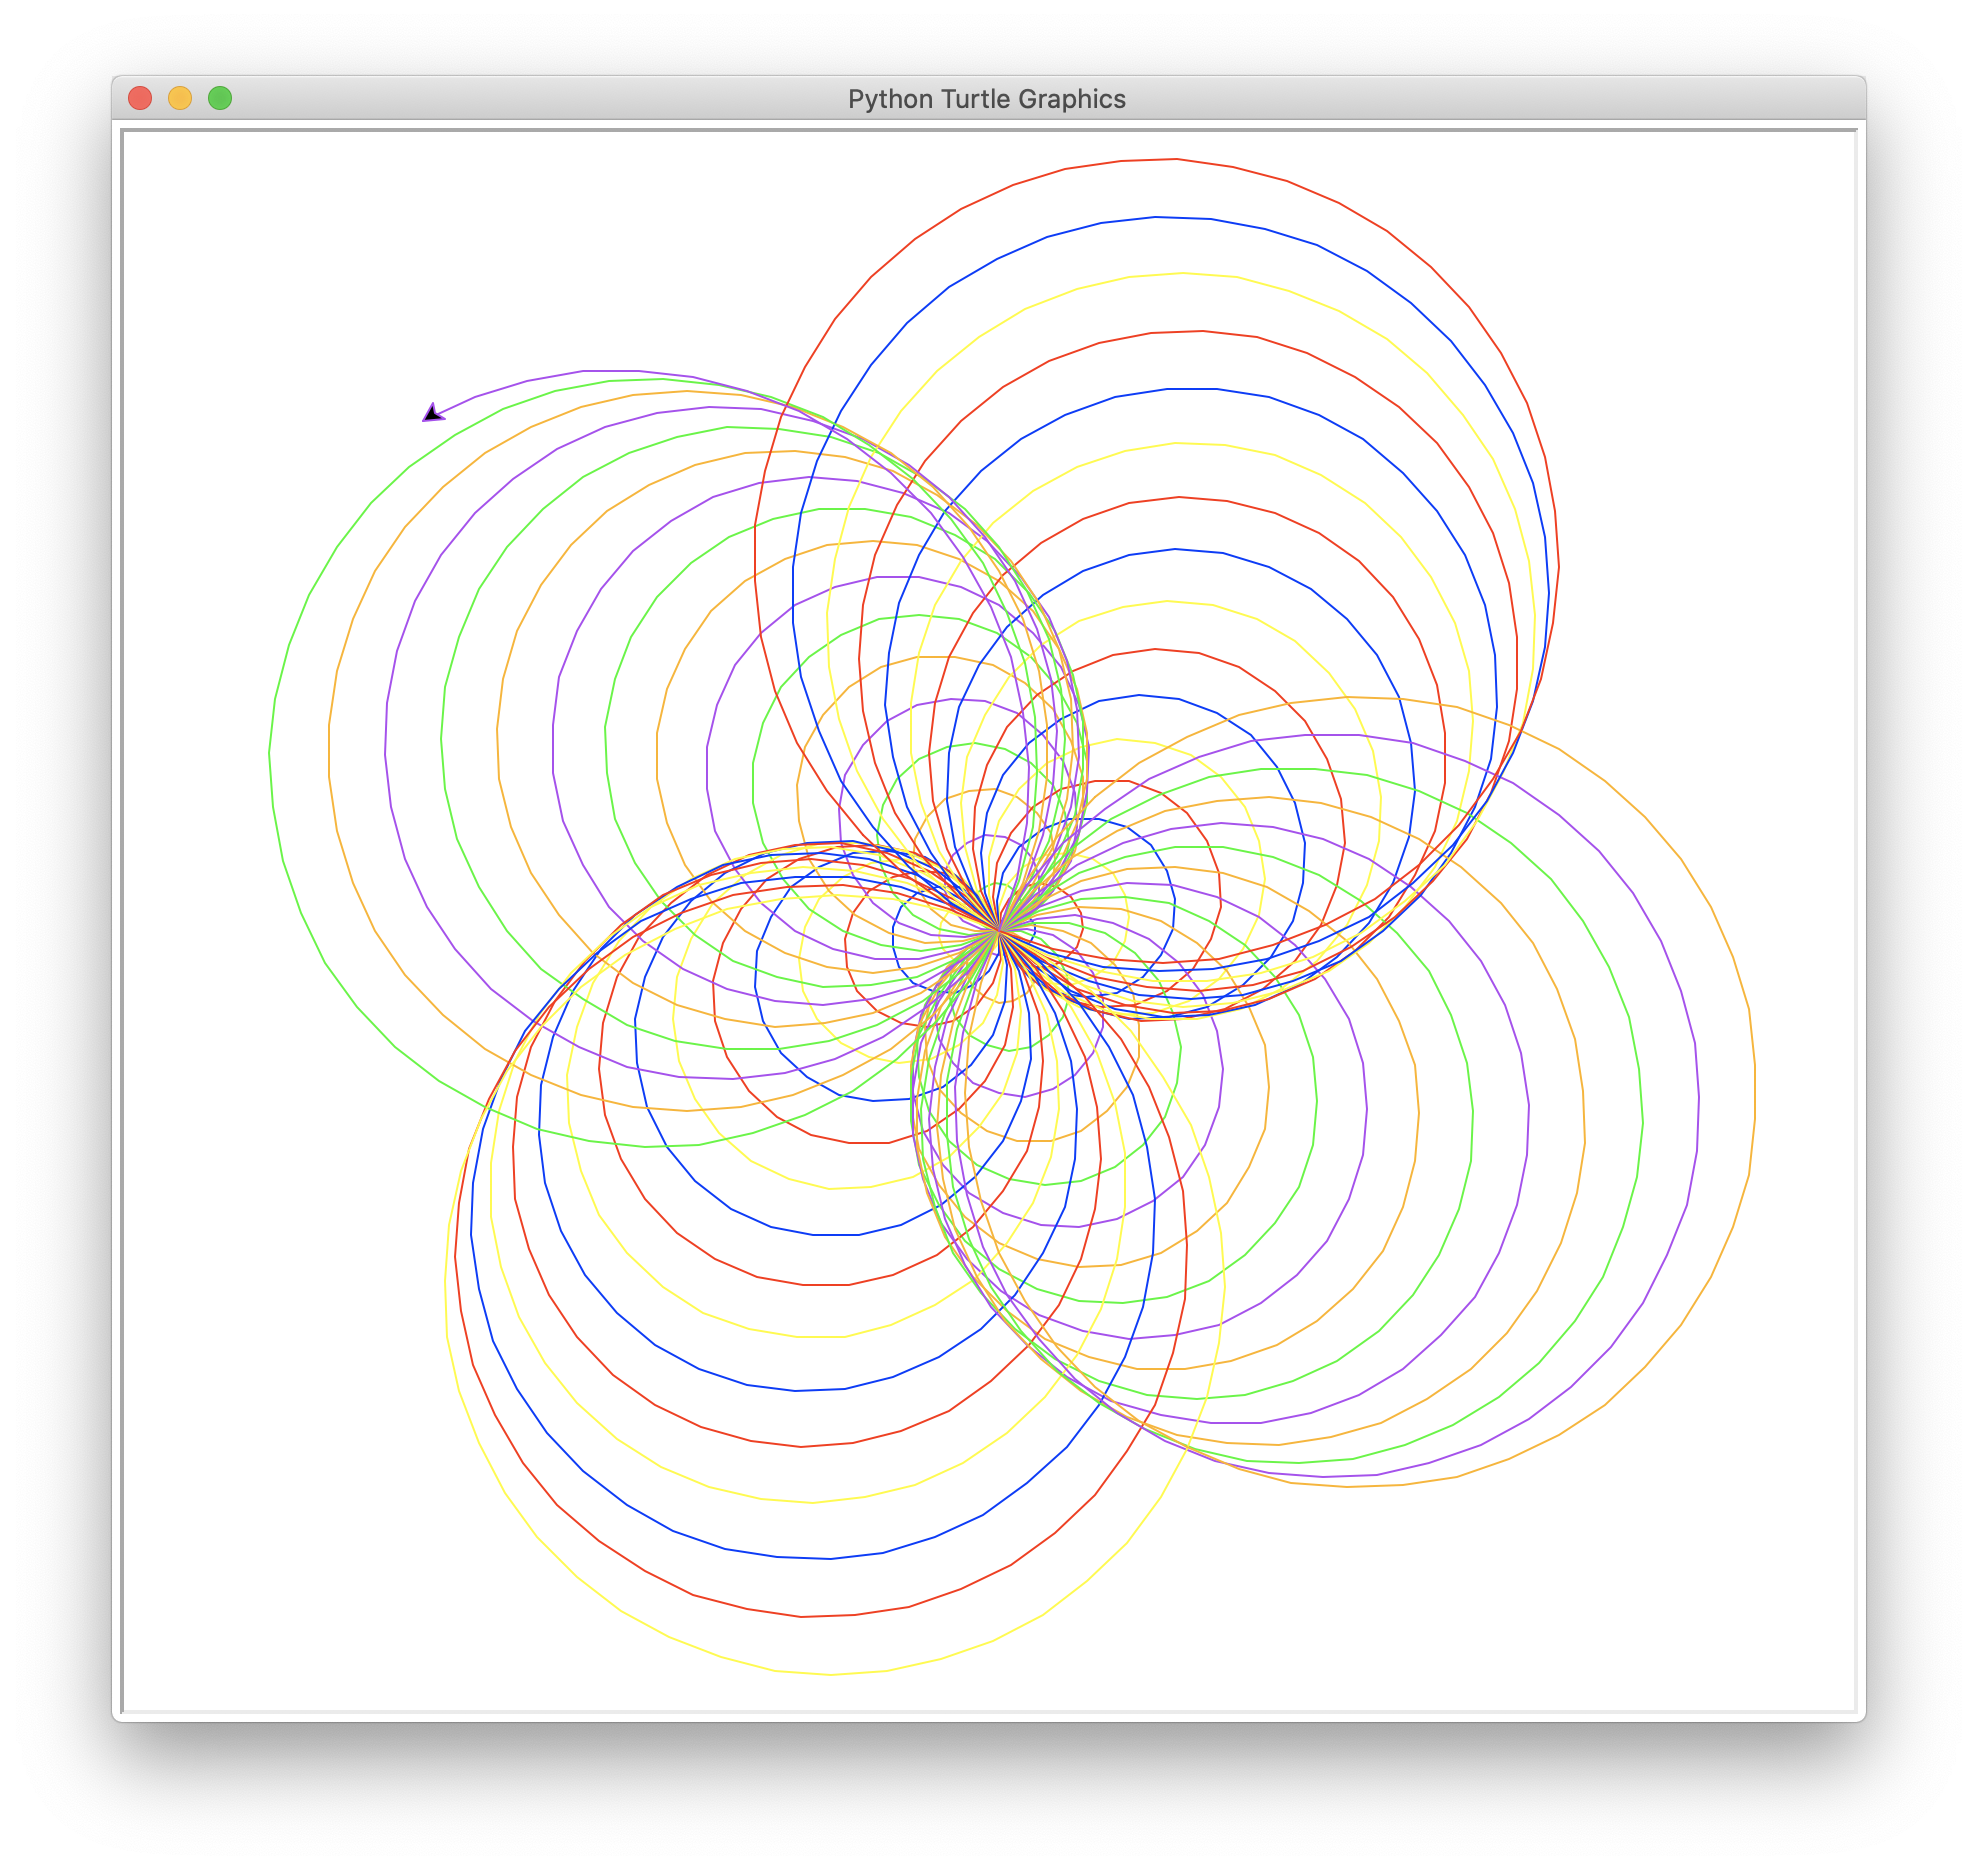Maximize window with the green button
The width and height of the screenshot is (1978, 1870).
(220, 98)
